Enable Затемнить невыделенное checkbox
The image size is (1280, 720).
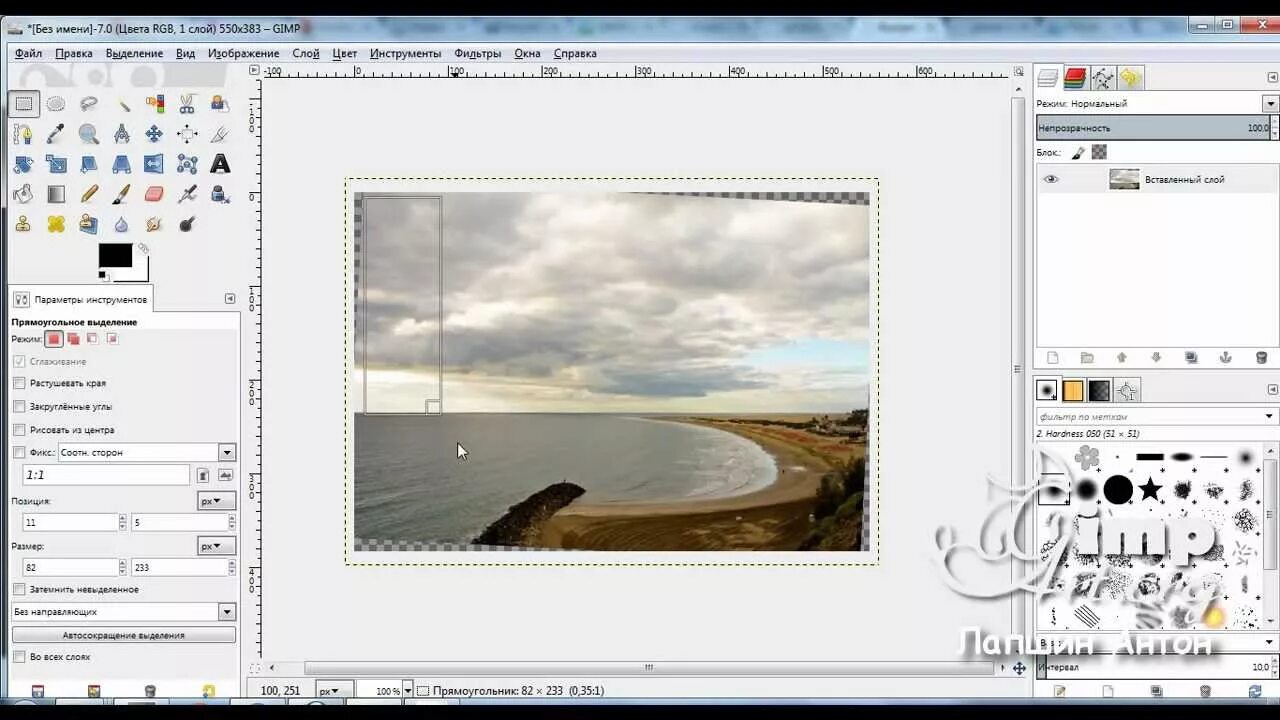pos(19,590)
